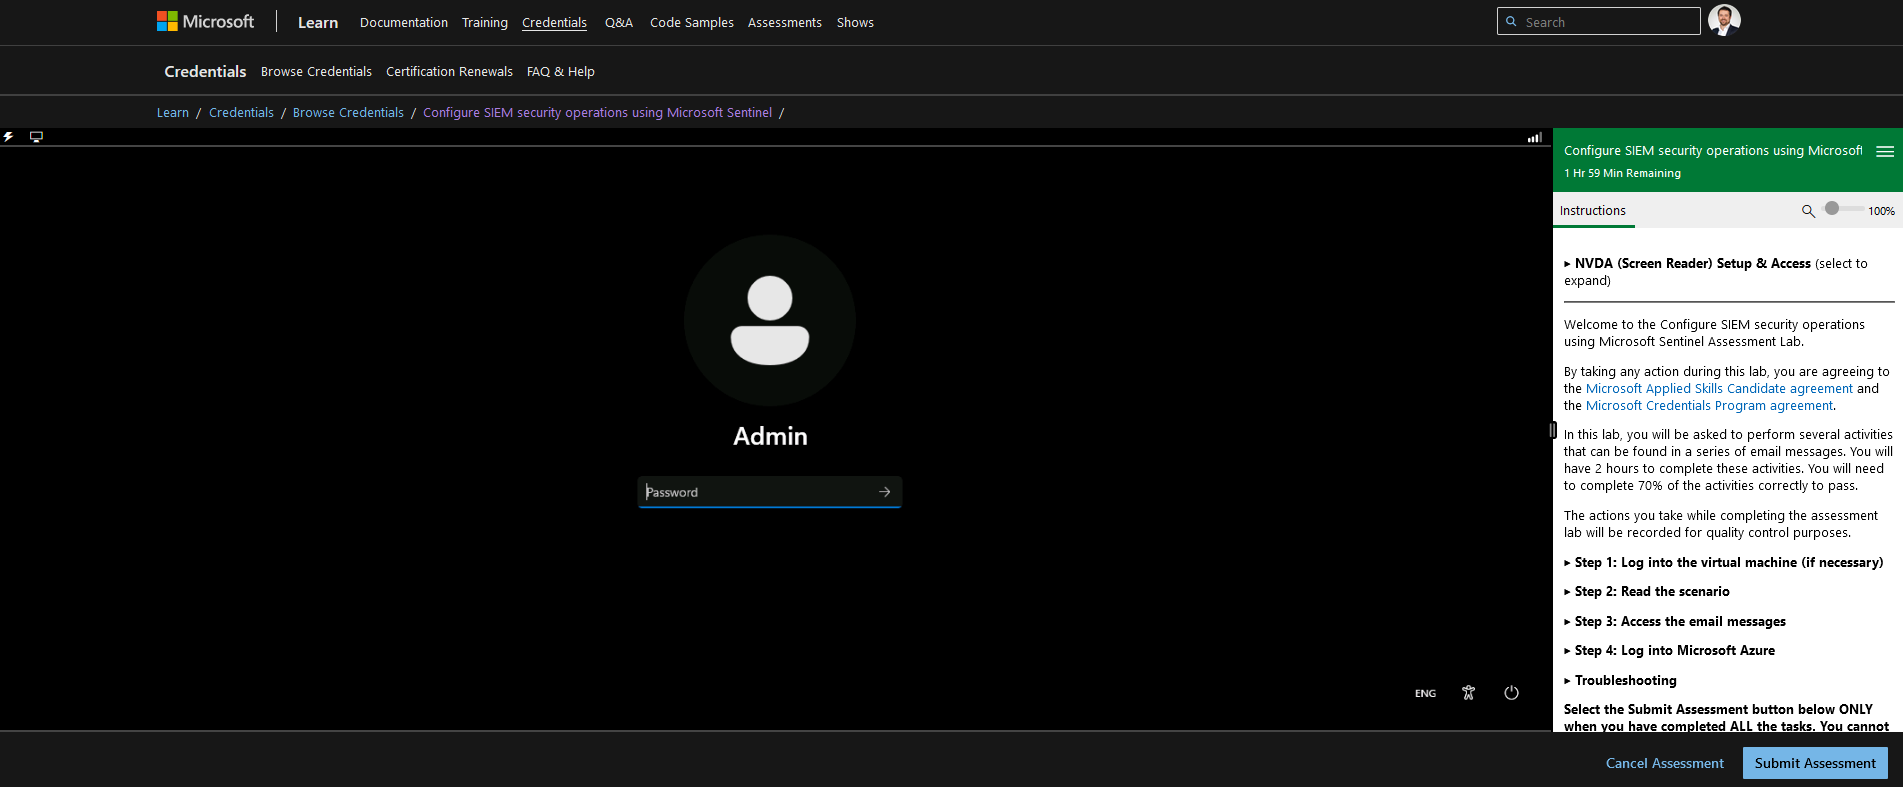Click the Learn brand link

coord(318,22)
